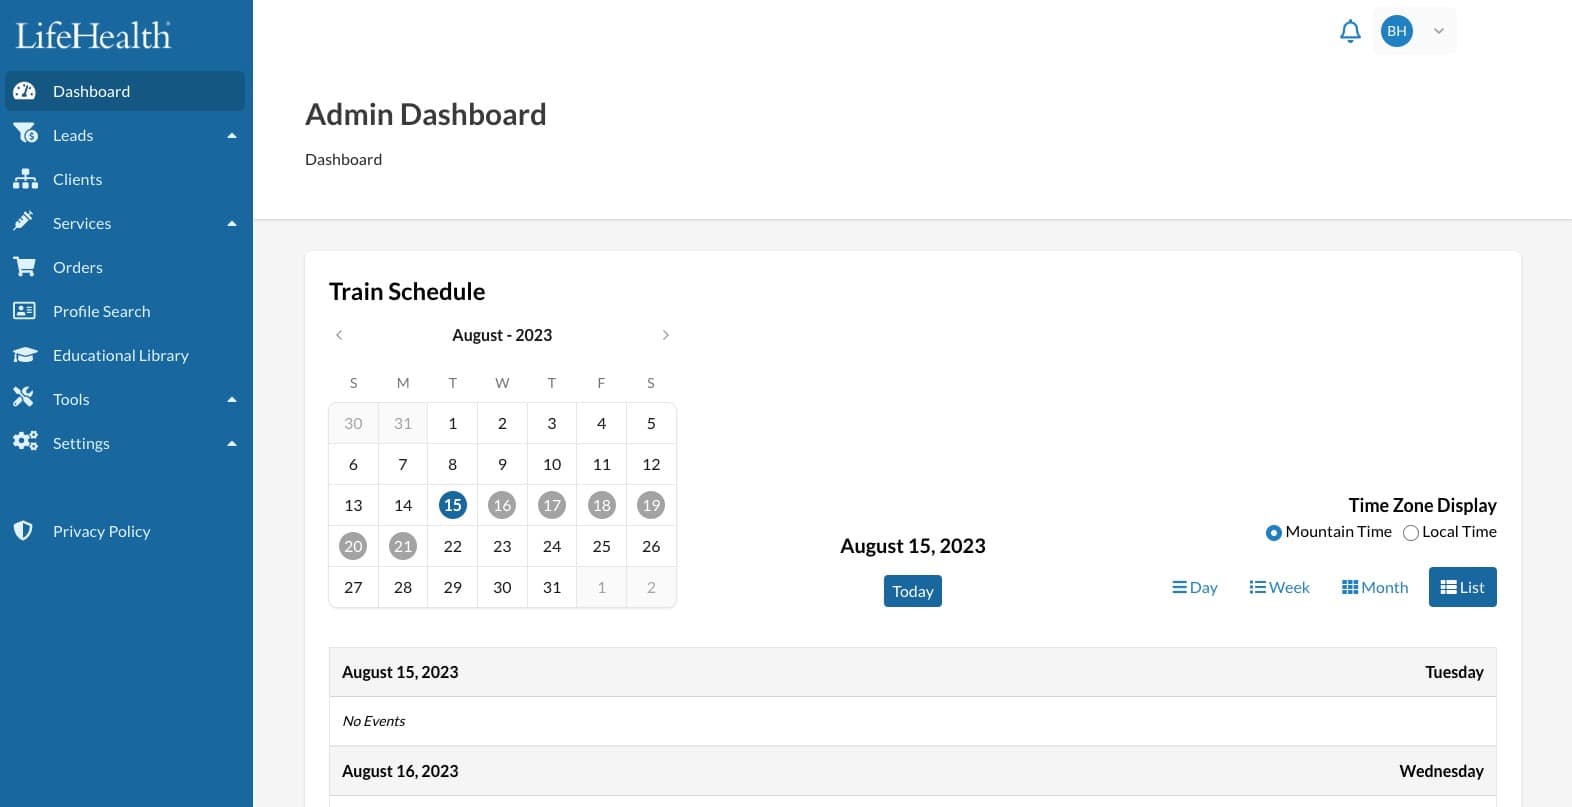Switch to the Month calendar view
This screenshot has height=807, width=1572.
[1374, 587]
